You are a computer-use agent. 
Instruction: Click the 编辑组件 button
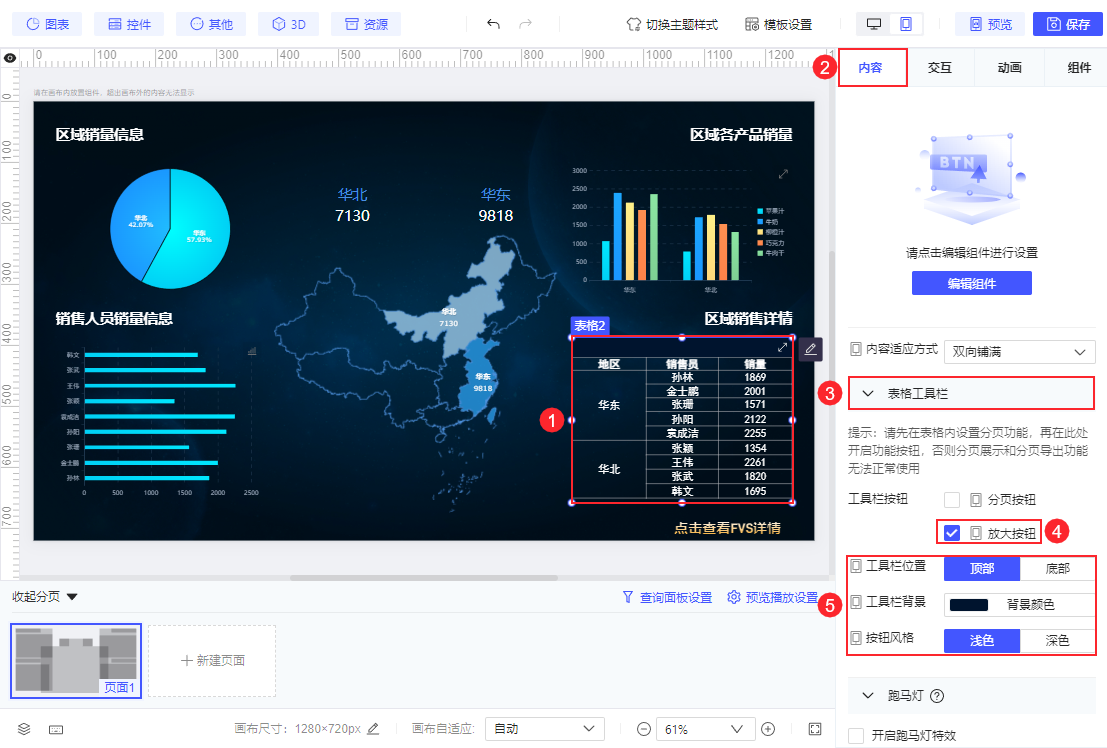pyautogui.click(x=971, y=284)
